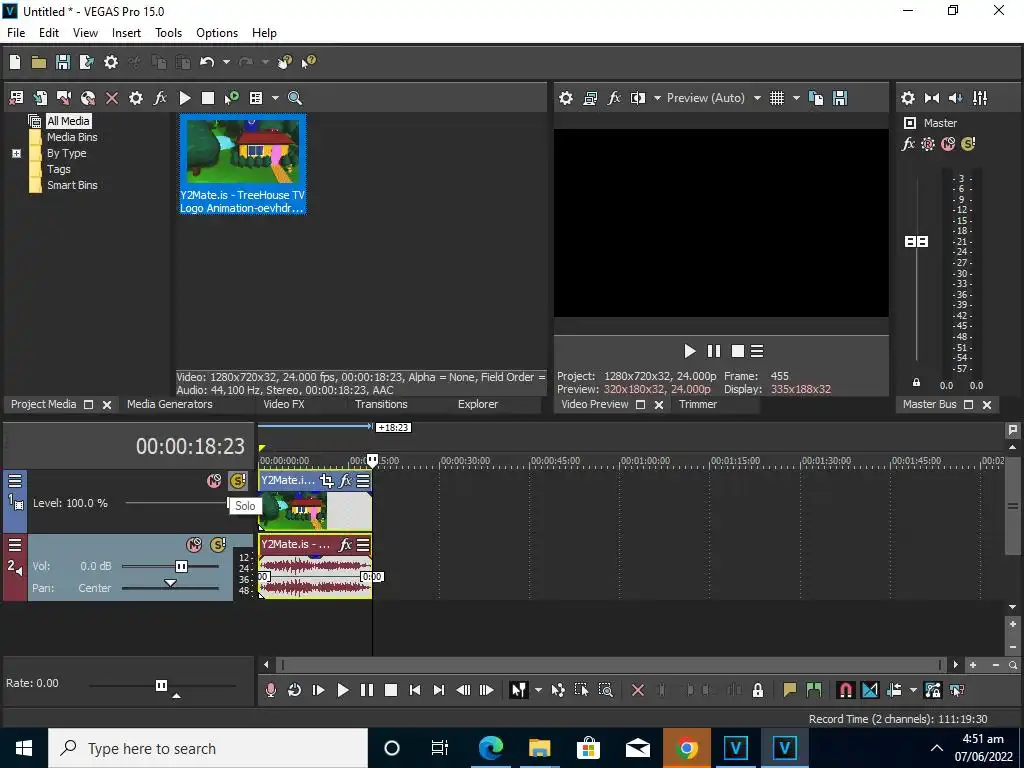Switch to Transitions tab

(381, 404)
